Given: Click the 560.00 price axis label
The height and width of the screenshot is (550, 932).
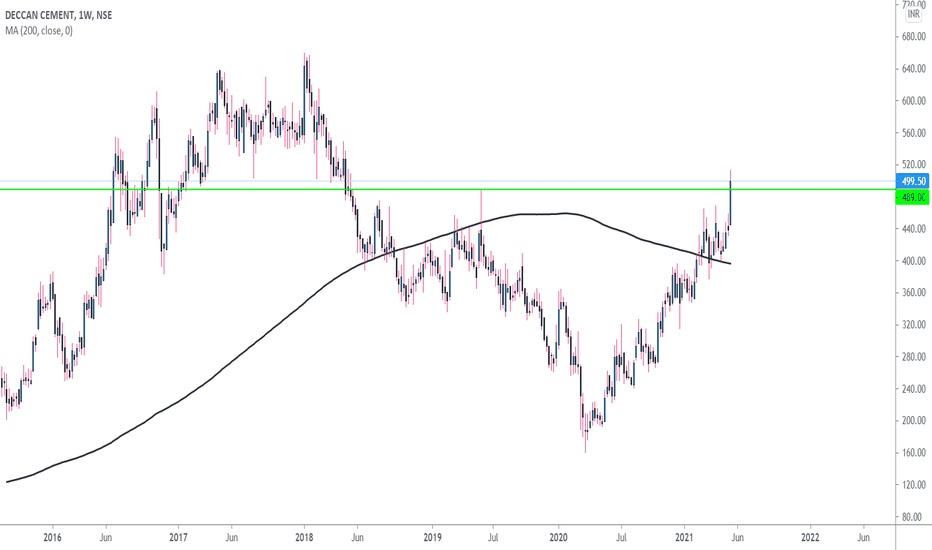Looking at the screenshot, I should 914,133.
